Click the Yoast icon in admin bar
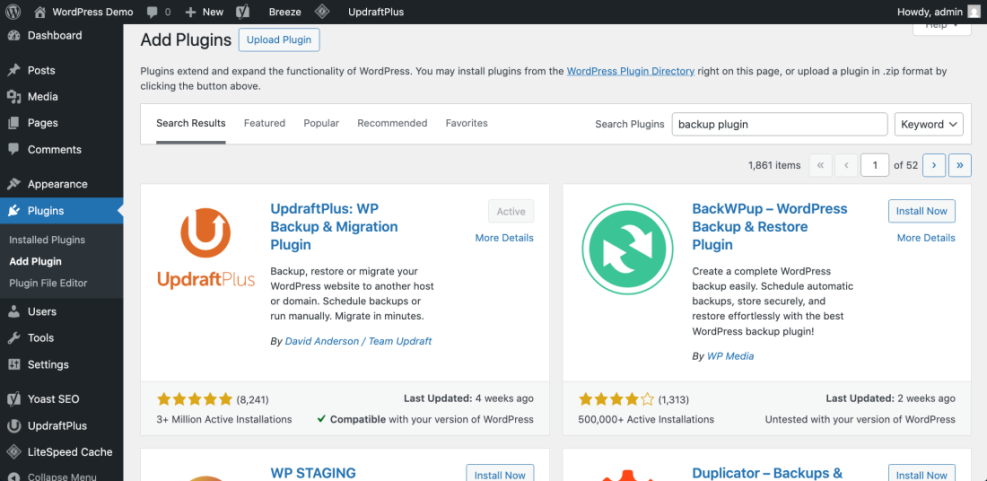The image size is (987, 481). pos(242,12)
